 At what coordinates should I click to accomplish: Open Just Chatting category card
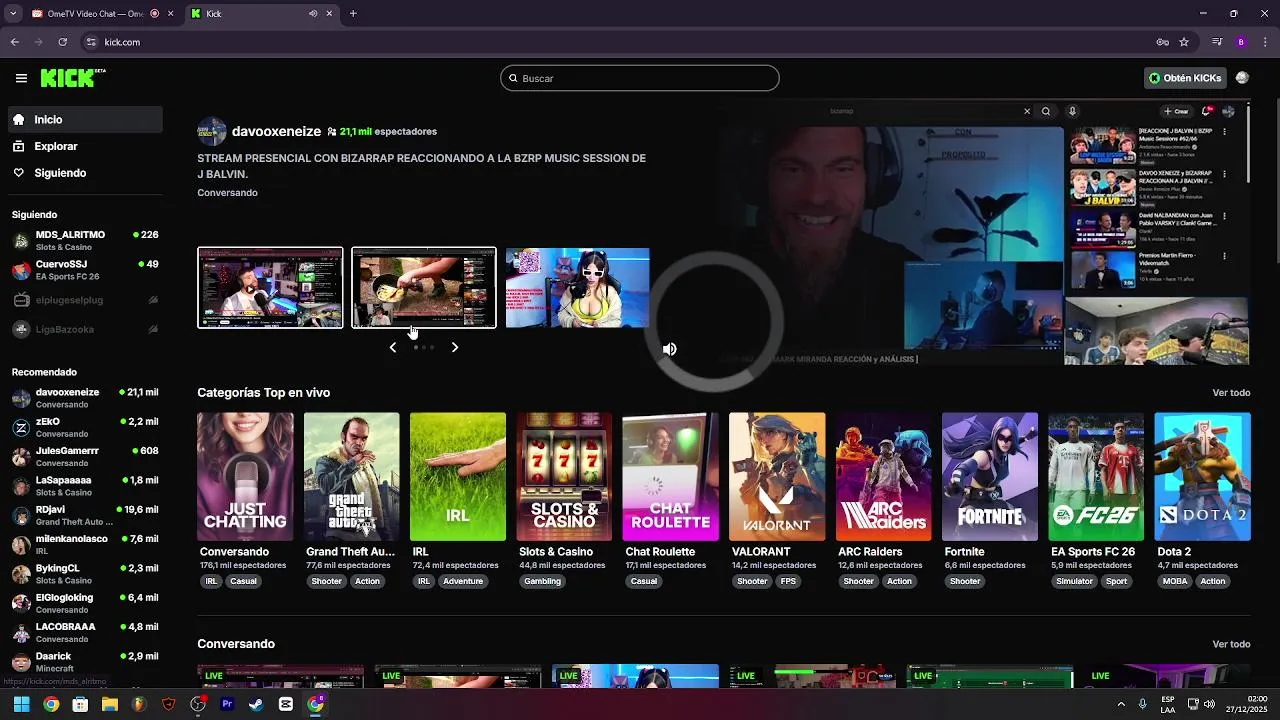245,477
